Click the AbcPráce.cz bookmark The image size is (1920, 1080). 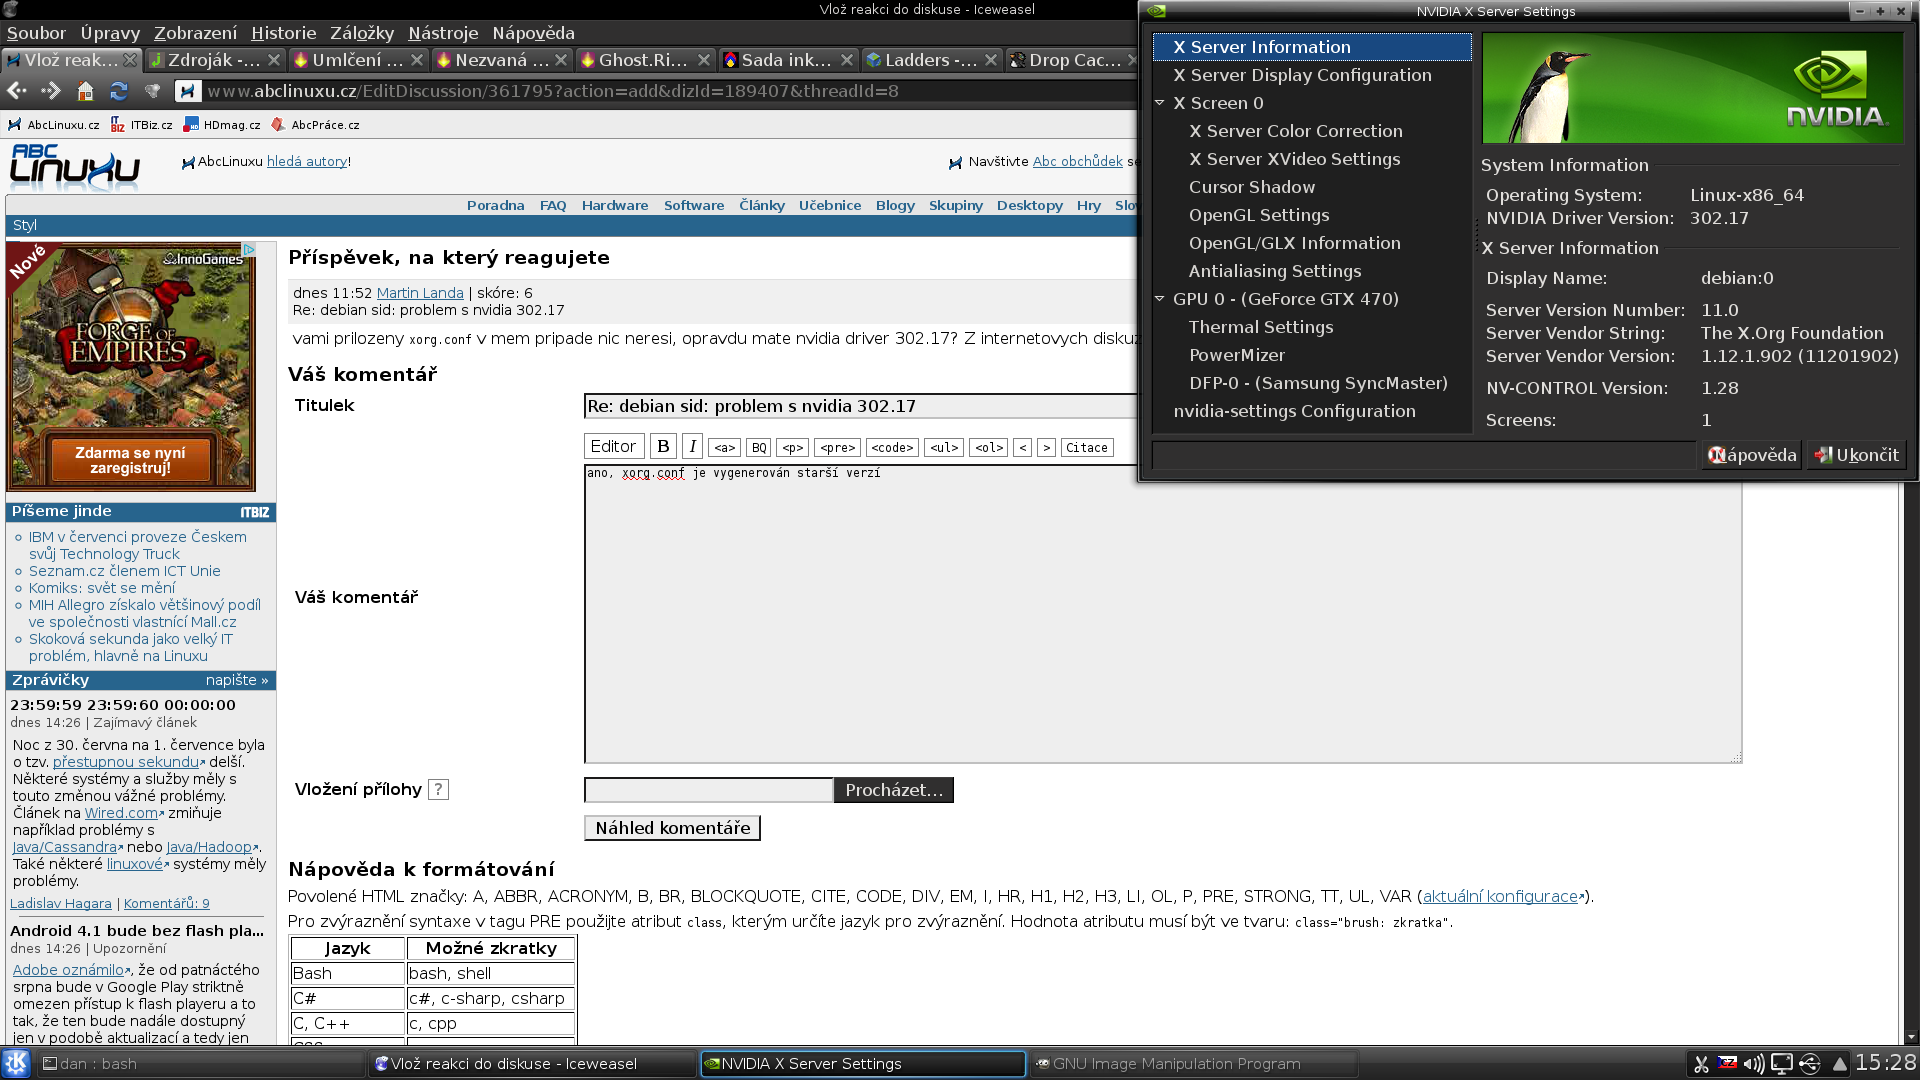pyautogui.click(x=316, y=125)
